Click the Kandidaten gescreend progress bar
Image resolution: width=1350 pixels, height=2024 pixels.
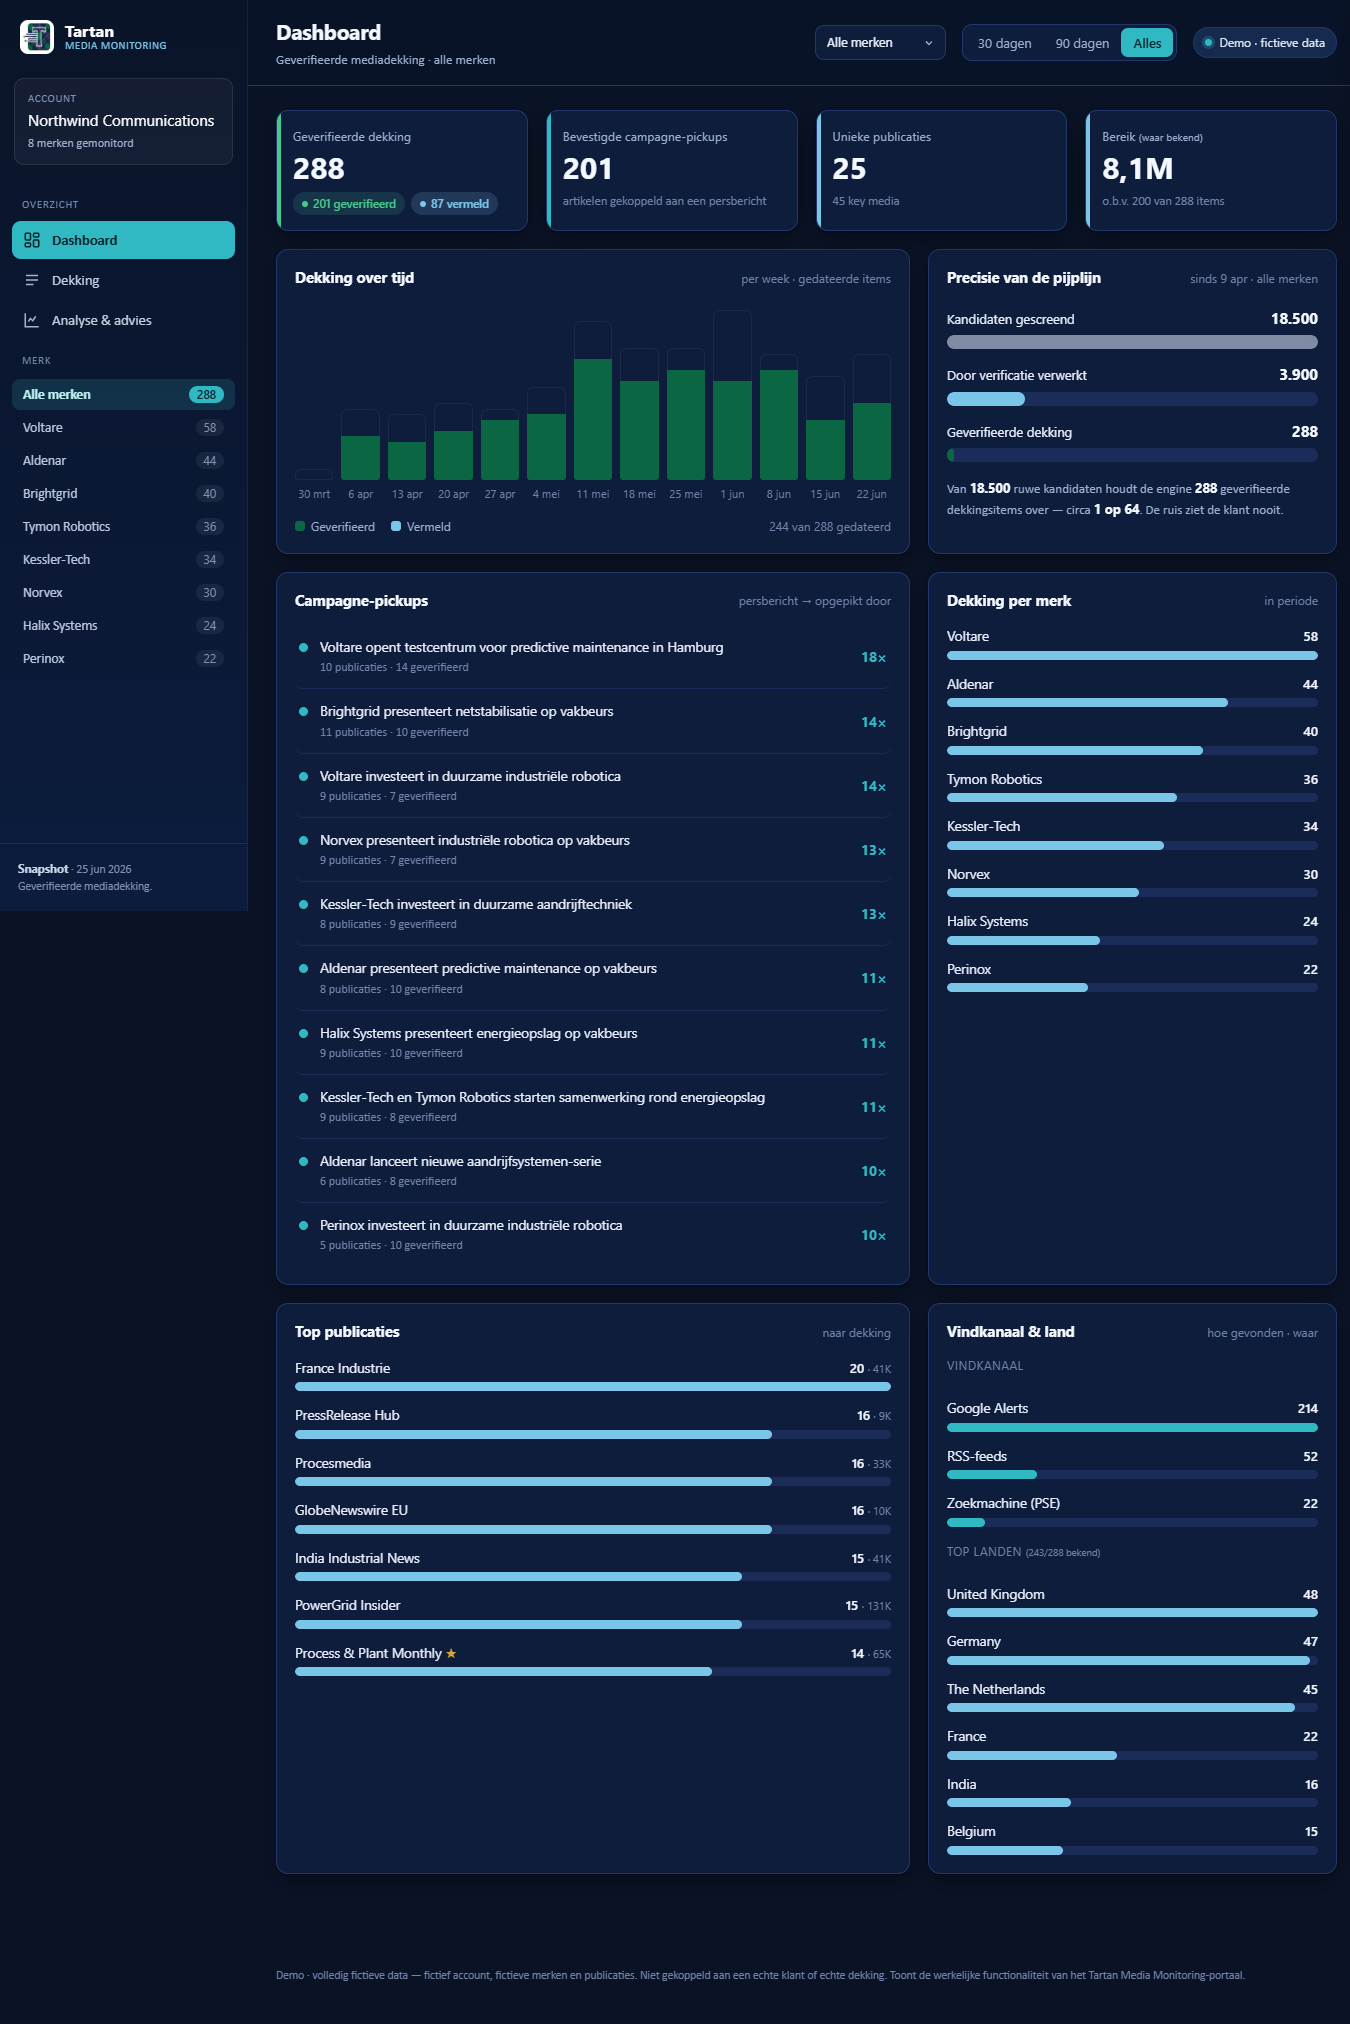pos(1132,342)
